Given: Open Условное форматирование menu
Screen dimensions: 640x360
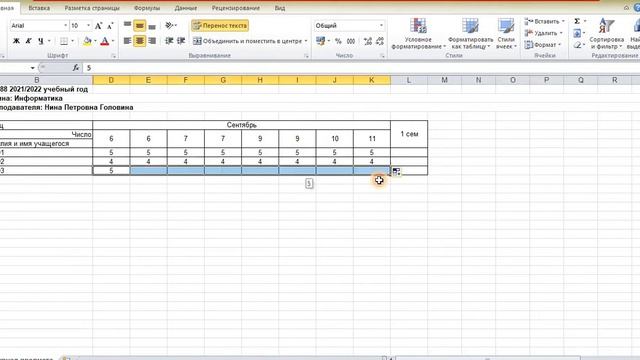Looking at the screenshot, I should pos(418,34).
